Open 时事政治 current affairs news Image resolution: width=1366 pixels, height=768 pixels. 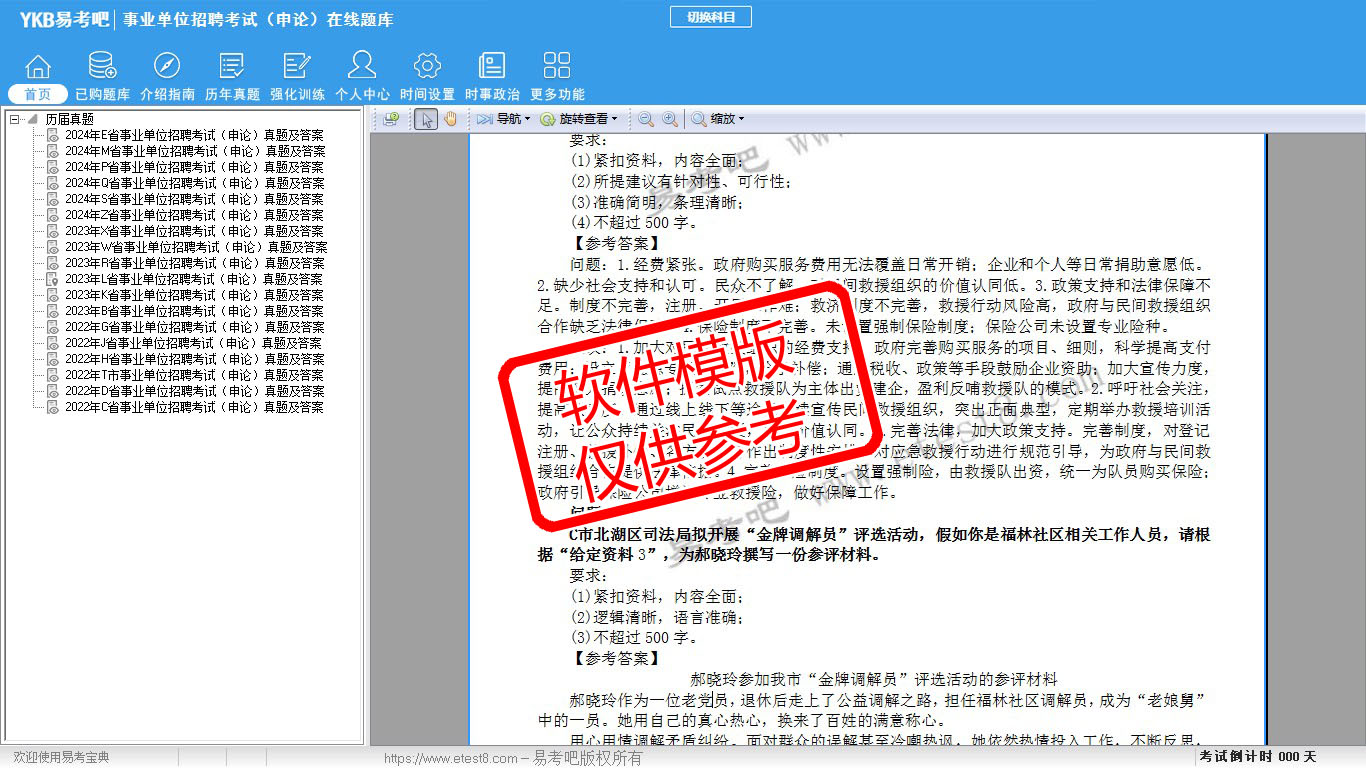point(492,76)
